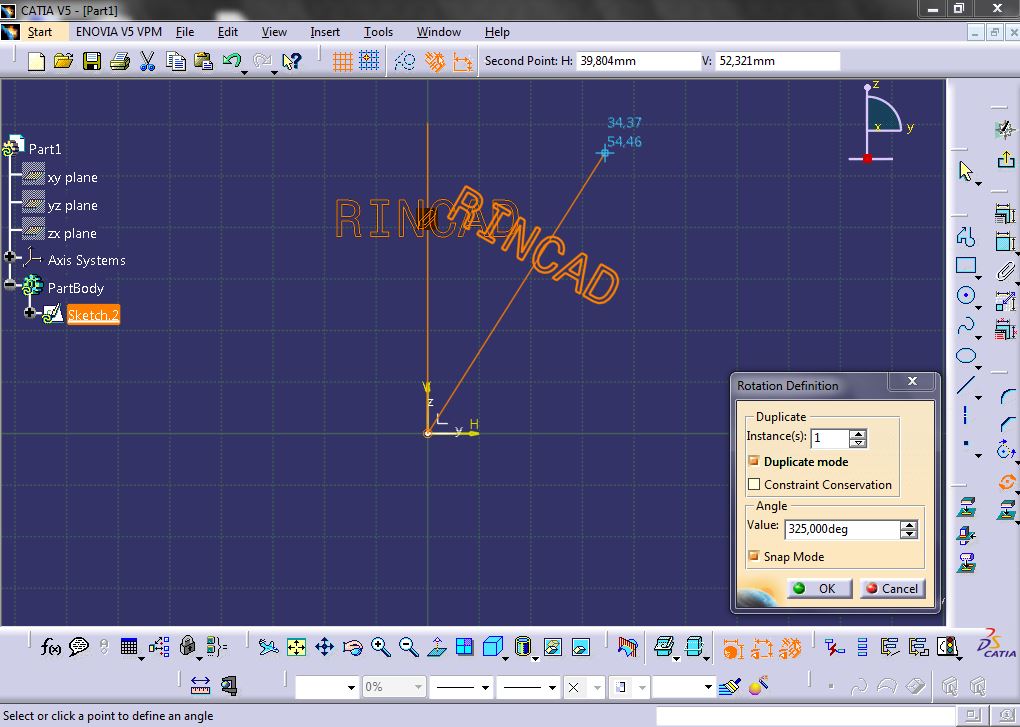Select the zx plane tree item
1020x727 pixels.
[x=72, y=233]
